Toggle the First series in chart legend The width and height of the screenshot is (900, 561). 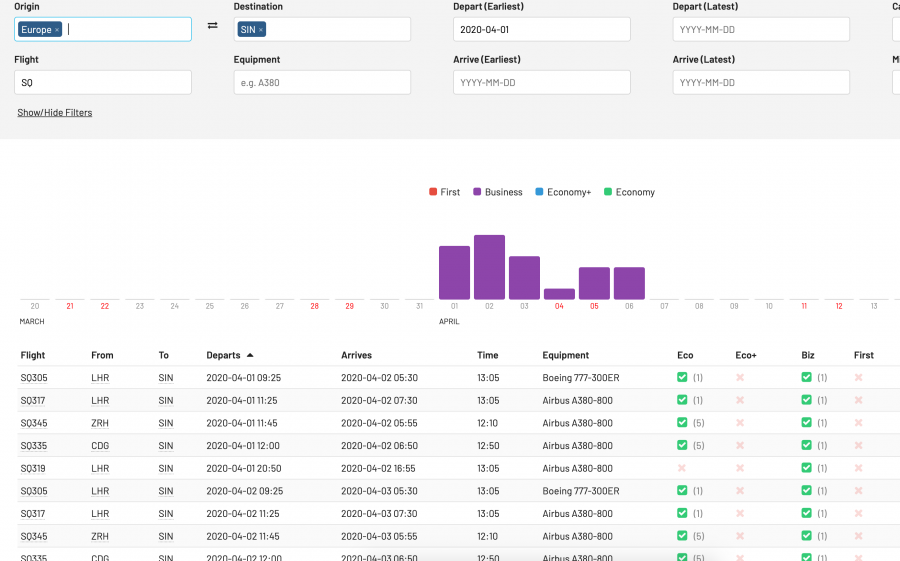(444, 192)
